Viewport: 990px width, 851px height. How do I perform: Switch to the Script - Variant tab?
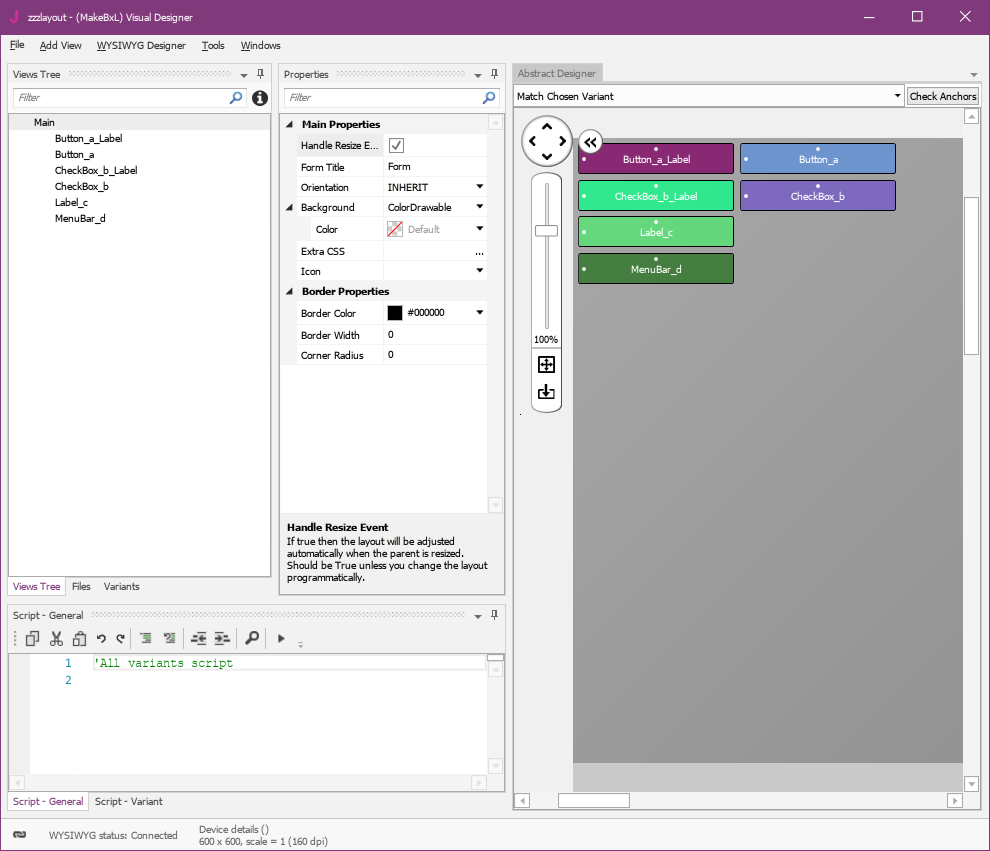tap(129, 801)
